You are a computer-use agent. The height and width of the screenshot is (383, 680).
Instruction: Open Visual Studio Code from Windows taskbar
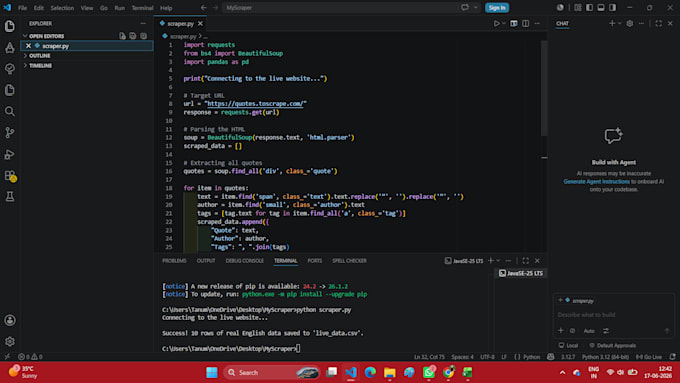click(x=351, y=373)
